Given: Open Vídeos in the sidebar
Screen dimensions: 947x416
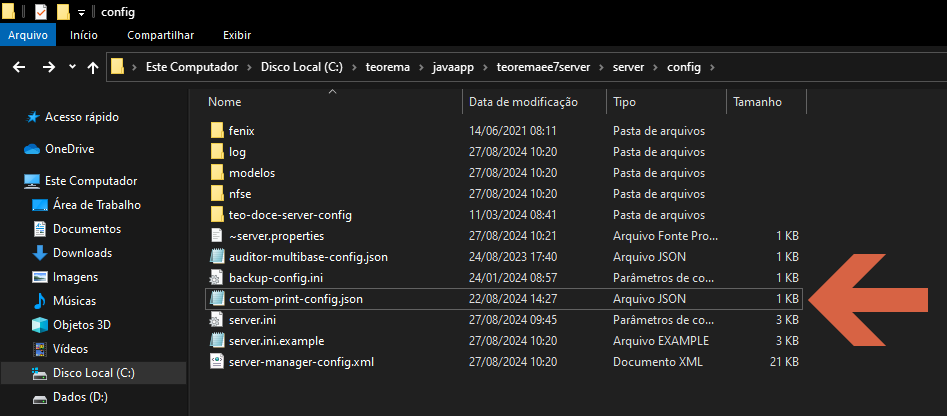Looking at the screenshot, I should coord(71,349).
